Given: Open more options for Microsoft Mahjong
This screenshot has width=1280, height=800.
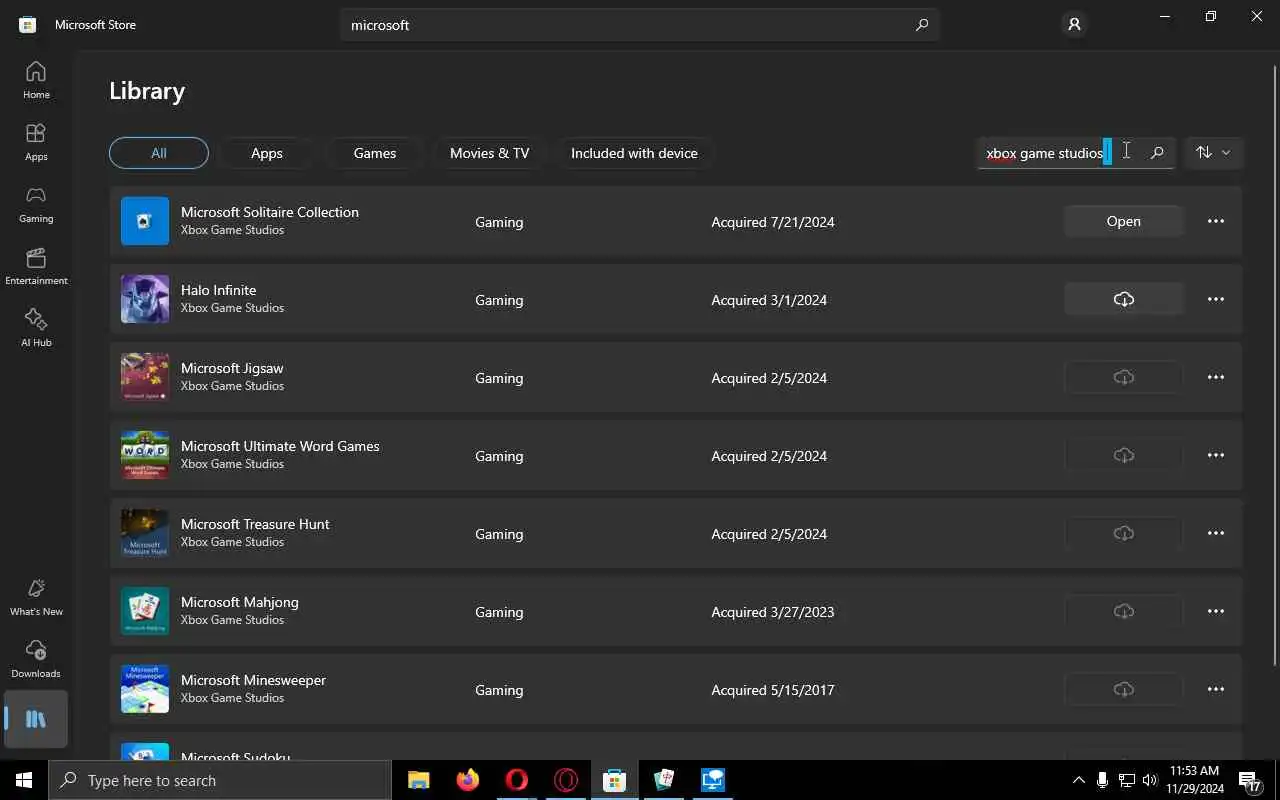Looking at the screenshot, I should [1216, 611].
